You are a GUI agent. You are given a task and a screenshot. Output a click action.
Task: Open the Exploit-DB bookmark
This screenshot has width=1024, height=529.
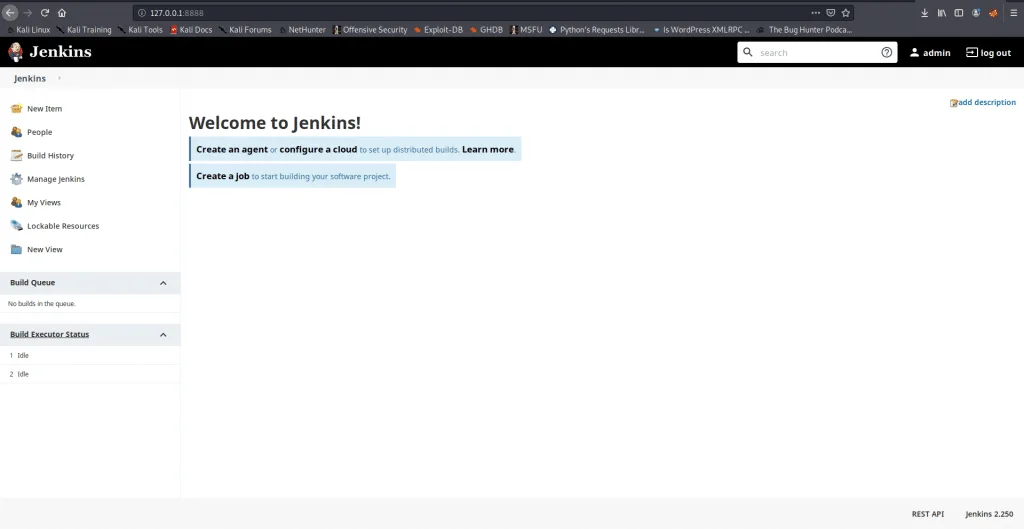439,29
